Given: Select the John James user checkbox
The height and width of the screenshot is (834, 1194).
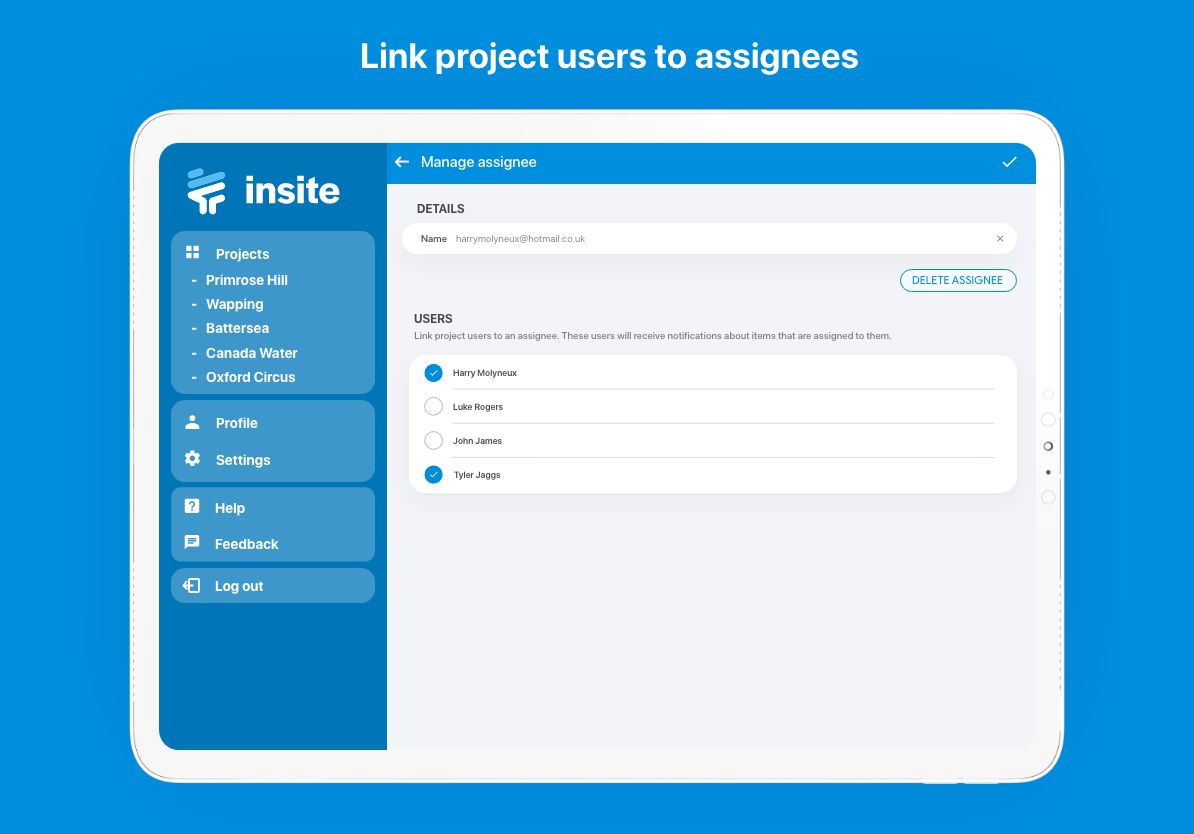Looking at the screenshot, I should pos(433,440).
